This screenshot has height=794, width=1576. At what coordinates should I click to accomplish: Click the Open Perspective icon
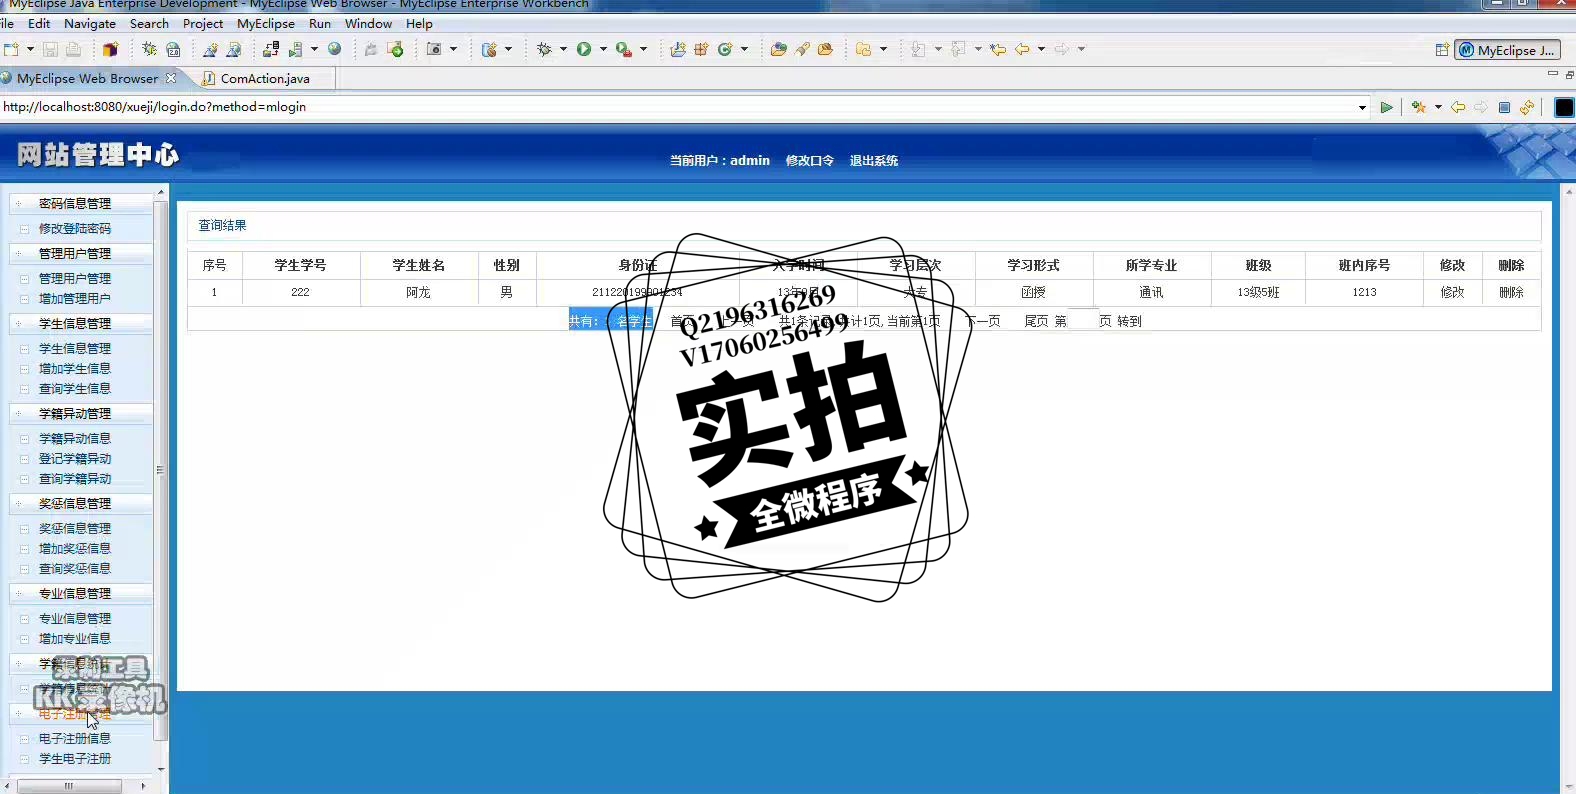[1442, 50]
